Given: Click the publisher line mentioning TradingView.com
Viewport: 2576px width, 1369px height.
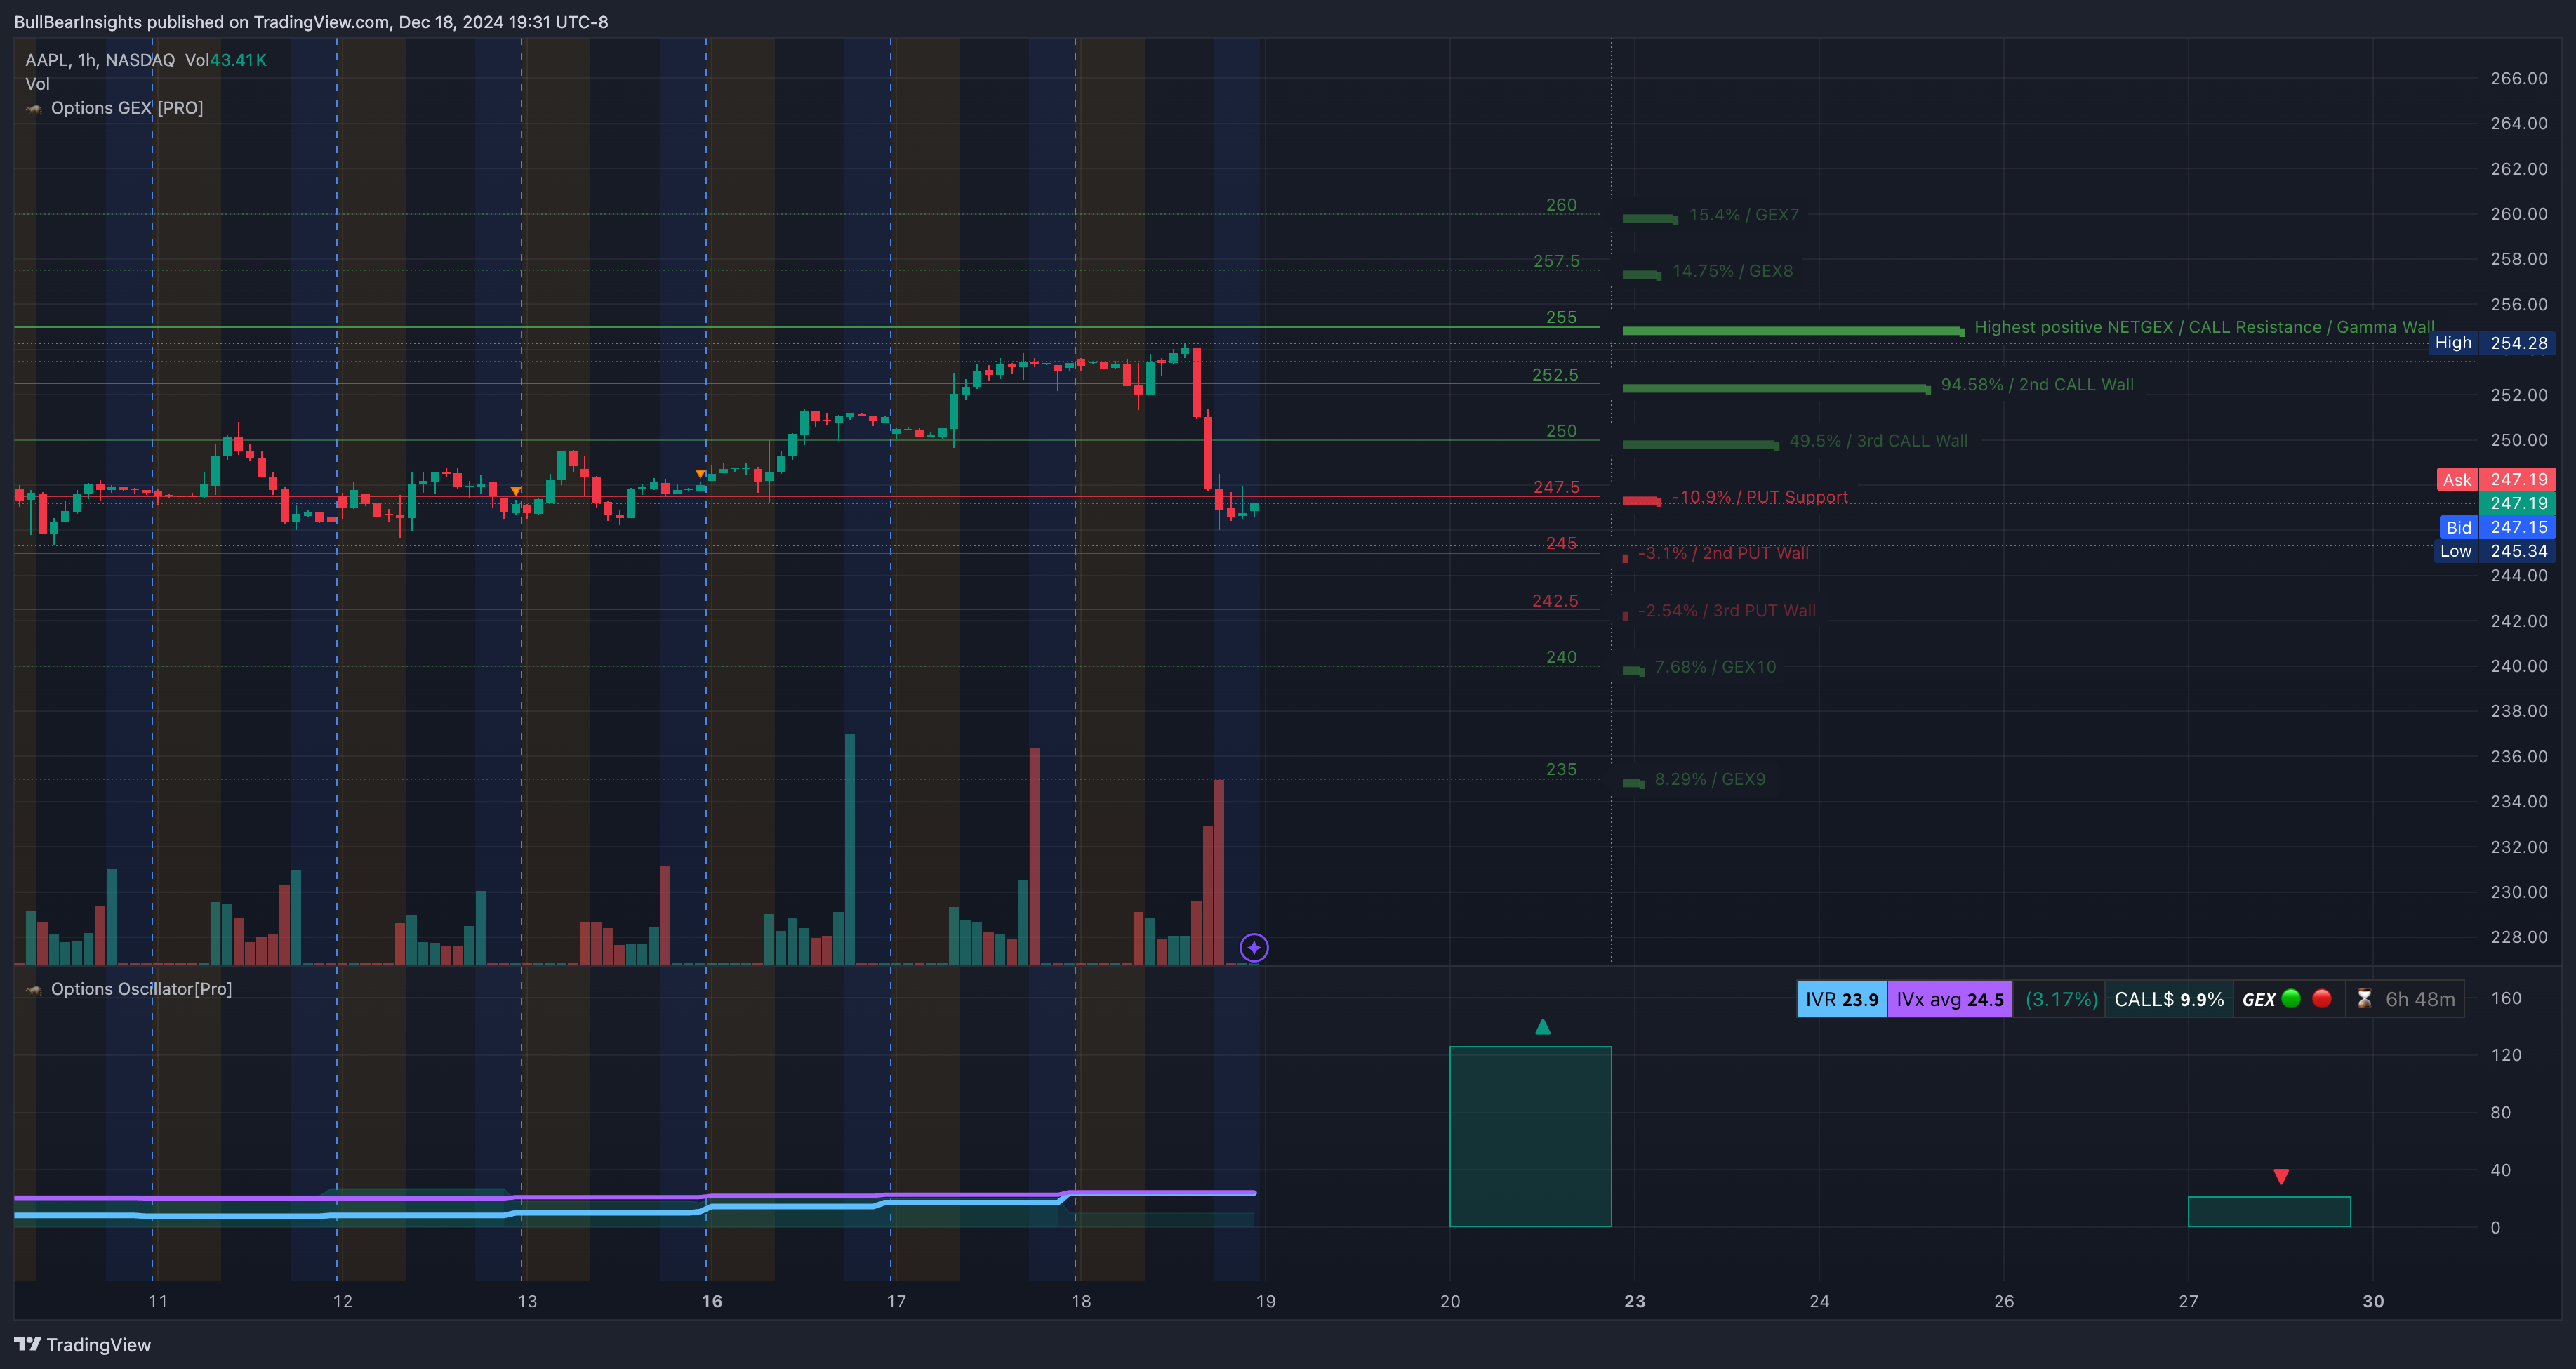Looking at the screenshot, I should [x=311, y=22].
